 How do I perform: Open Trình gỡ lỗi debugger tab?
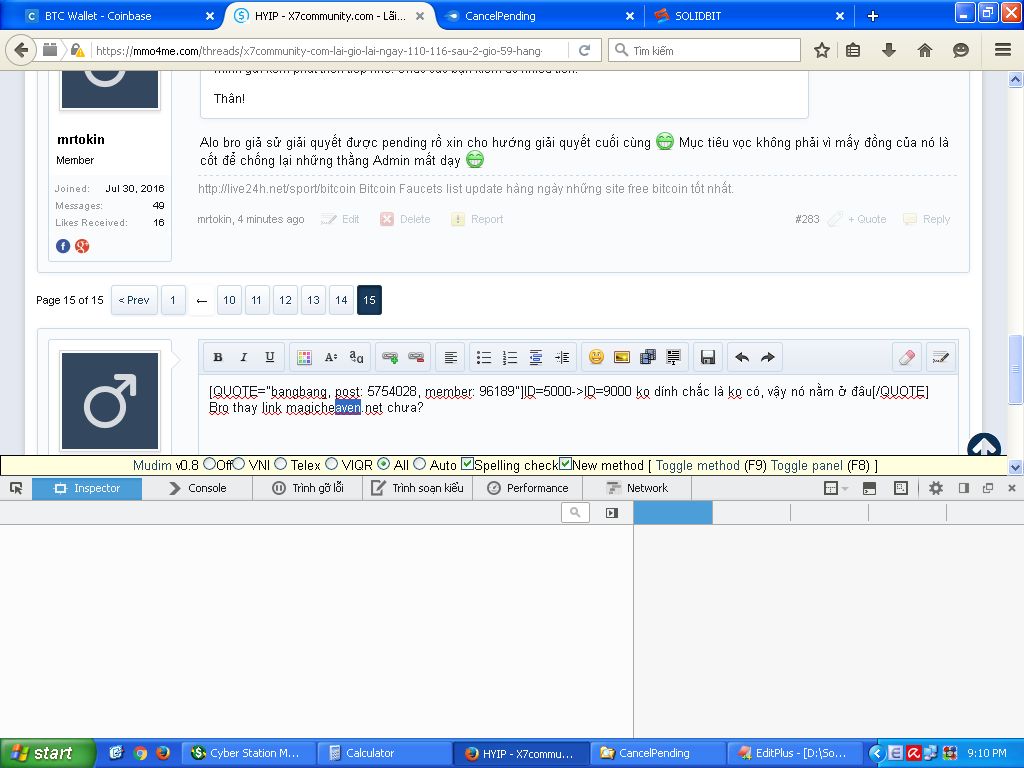click(x=308, y=488)
